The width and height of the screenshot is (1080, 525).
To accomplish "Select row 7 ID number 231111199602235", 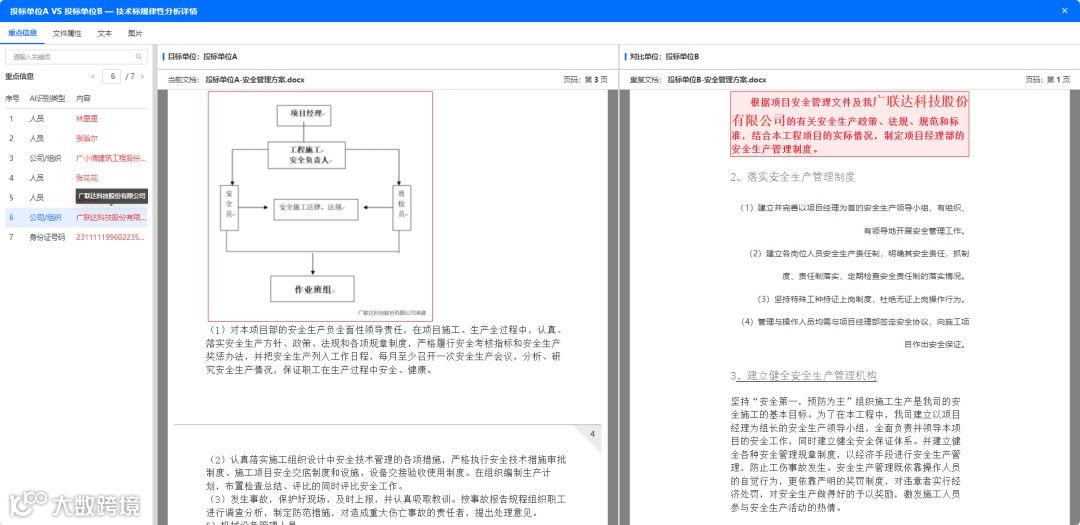I will [74, 237].
